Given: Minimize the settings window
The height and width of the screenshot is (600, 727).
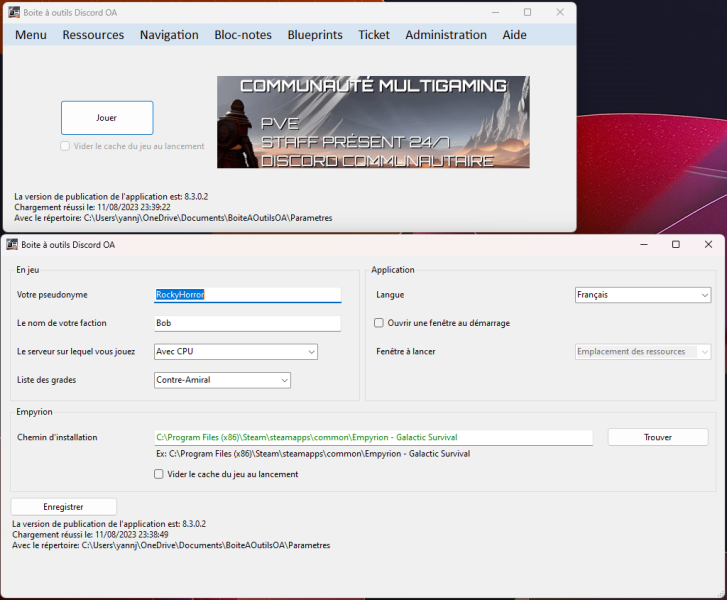Looking at the screenshot, I should [644, 244].
